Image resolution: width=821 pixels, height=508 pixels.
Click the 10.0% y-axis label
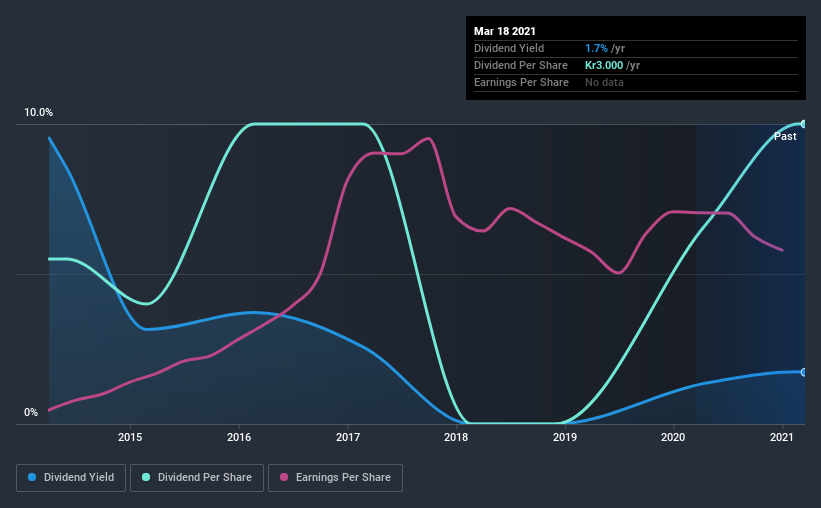pos(38,113)
